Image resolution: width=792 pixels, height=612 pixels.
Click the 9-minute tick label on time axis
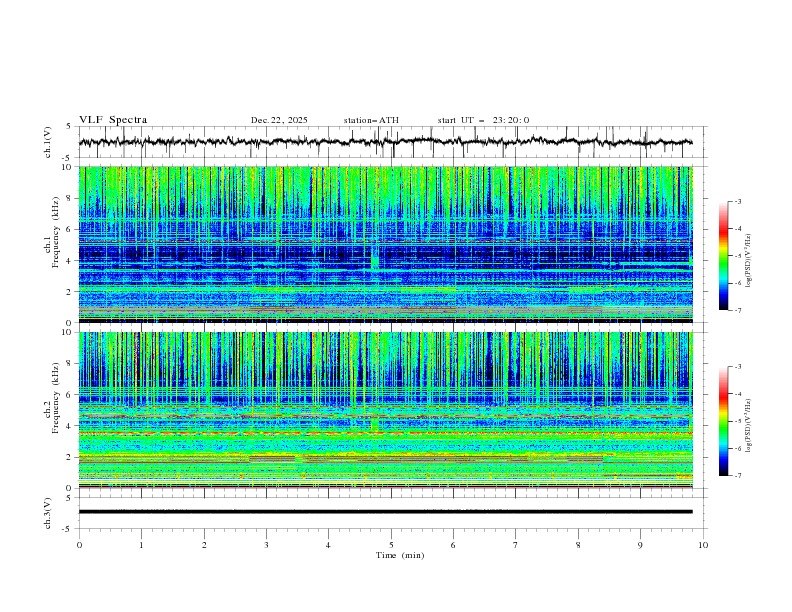point(641,544)
